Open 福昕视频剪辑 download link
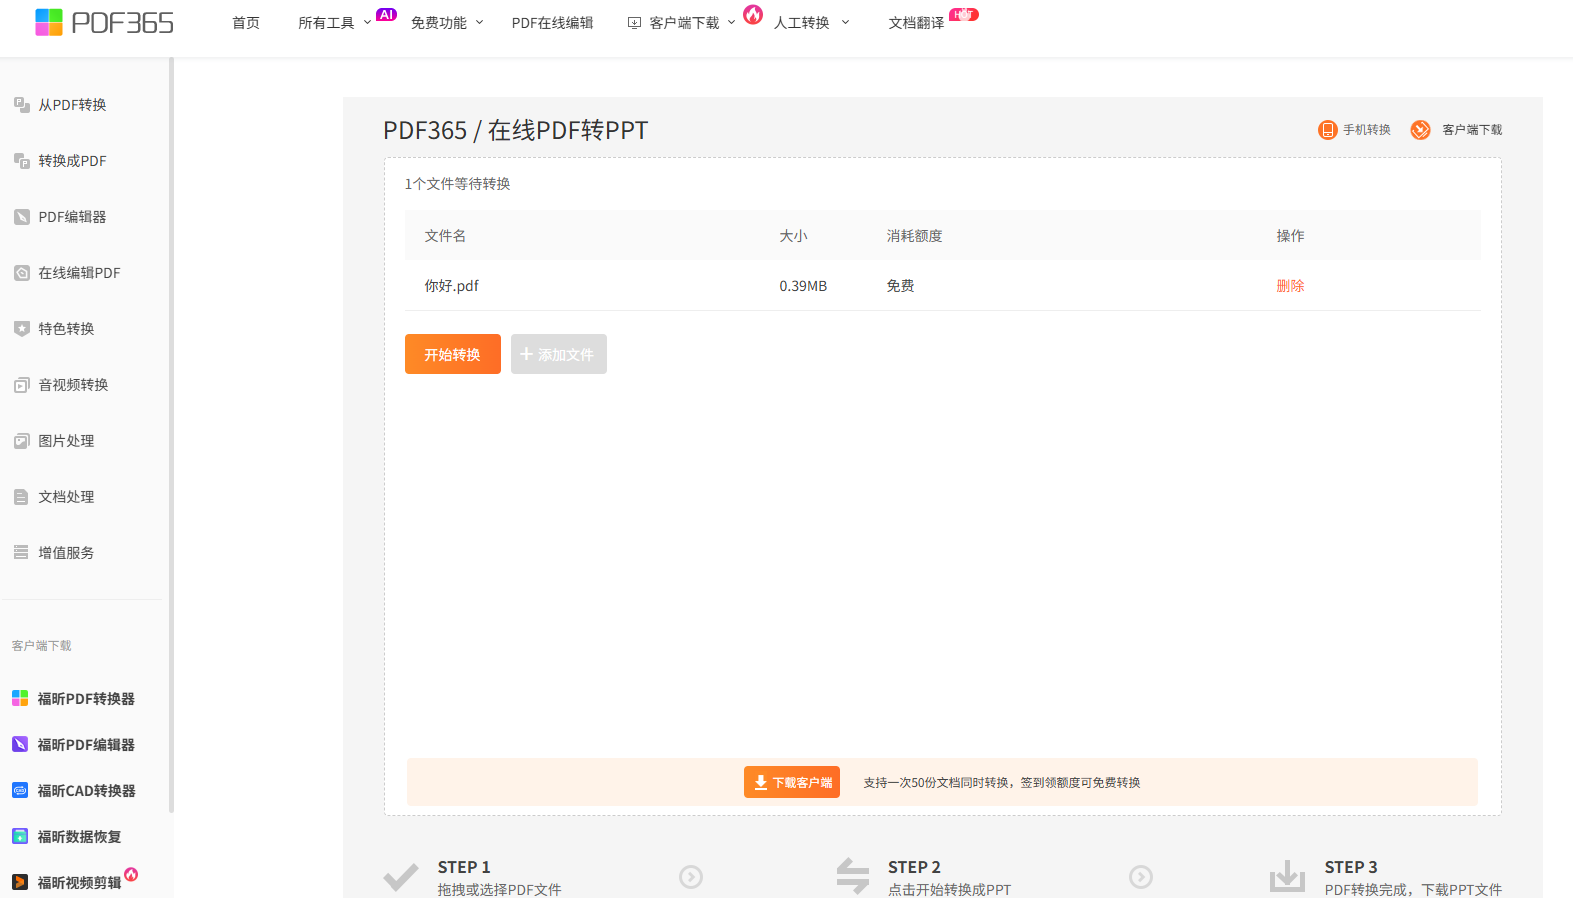Screen dimensions: 1573x898 pos(79,882)
